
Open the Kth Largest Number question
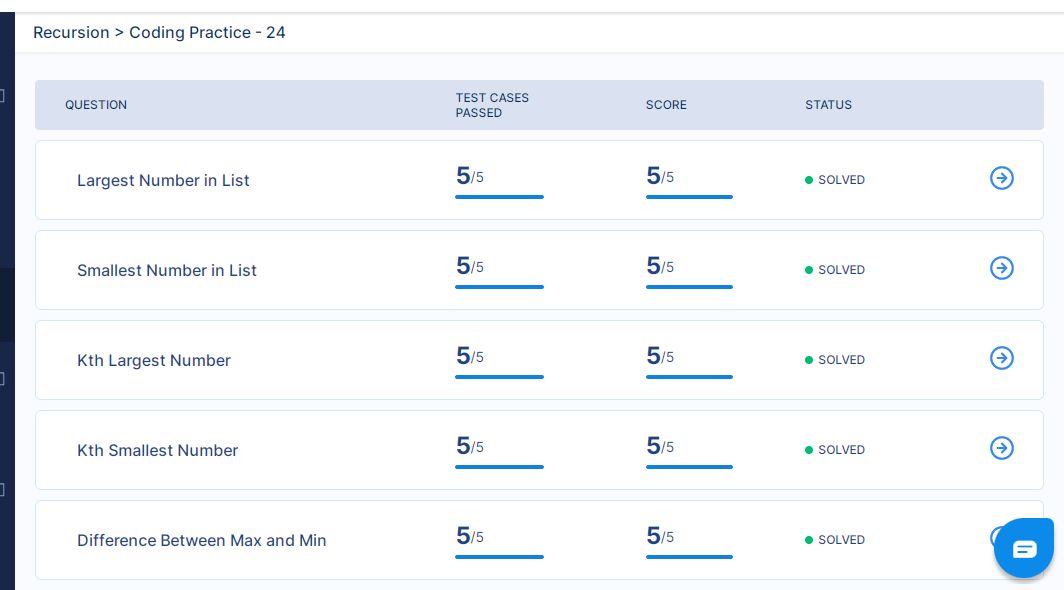[154, 361]
